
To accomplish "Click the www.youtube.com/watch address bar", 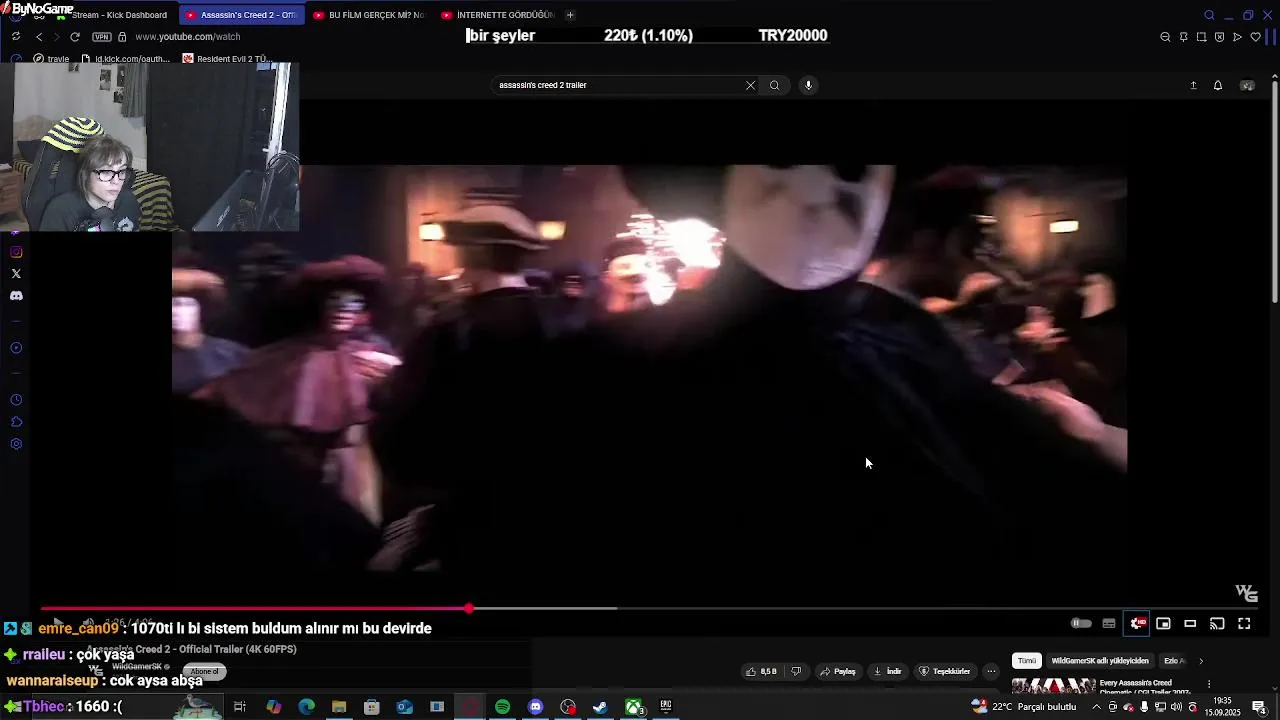I will tap(188, 37).
